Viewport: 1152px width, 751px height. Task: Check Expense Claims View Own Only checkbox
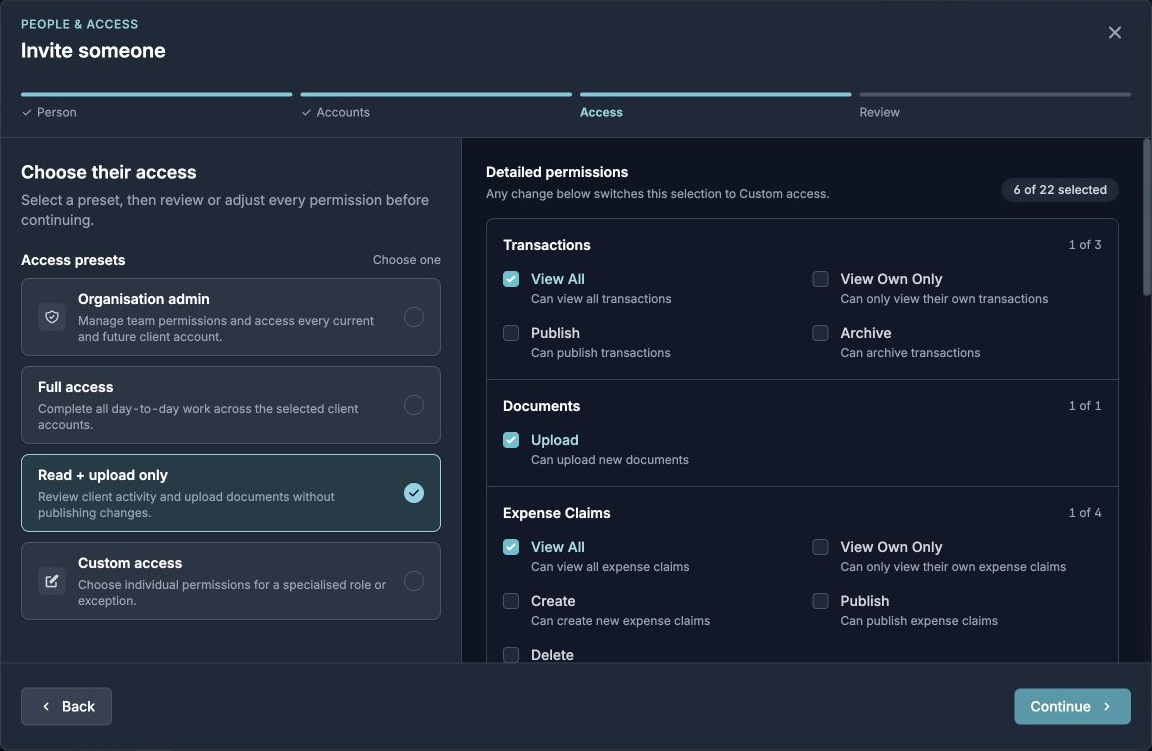820,547
